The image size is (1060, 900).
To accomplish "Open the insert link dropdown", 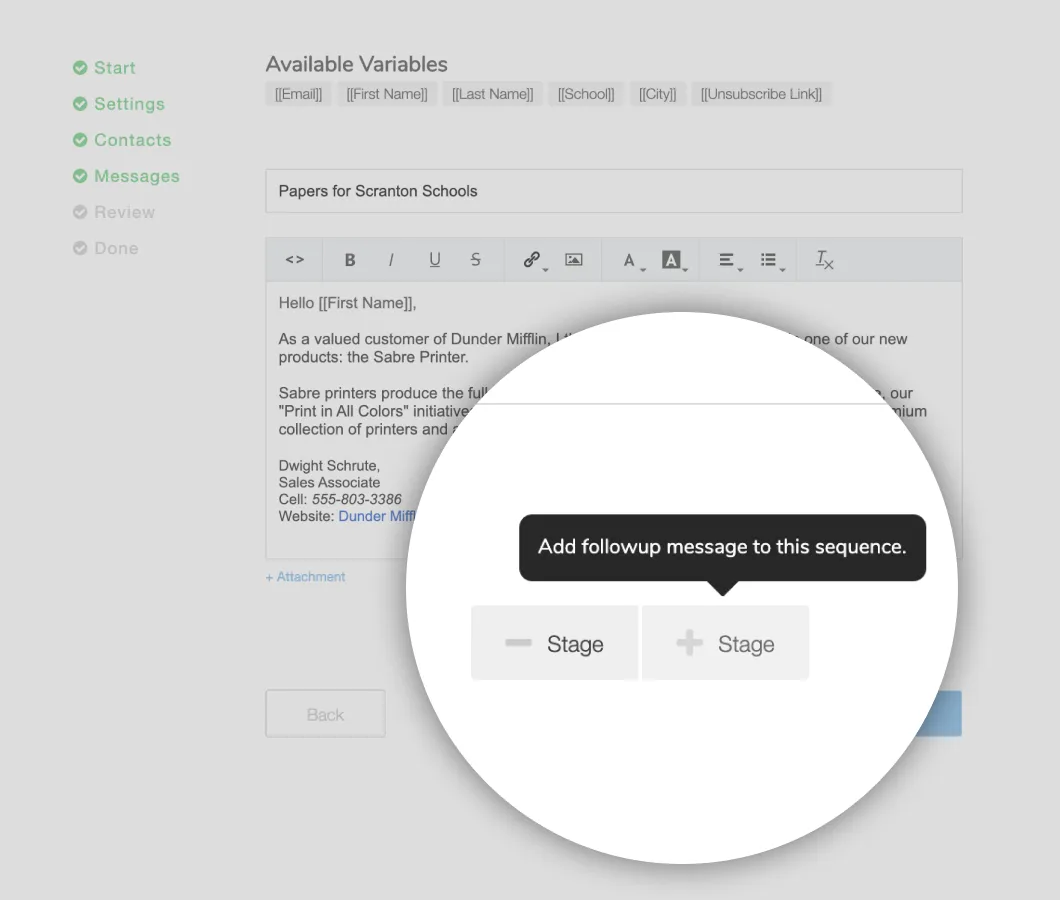I will pos(535,260).
